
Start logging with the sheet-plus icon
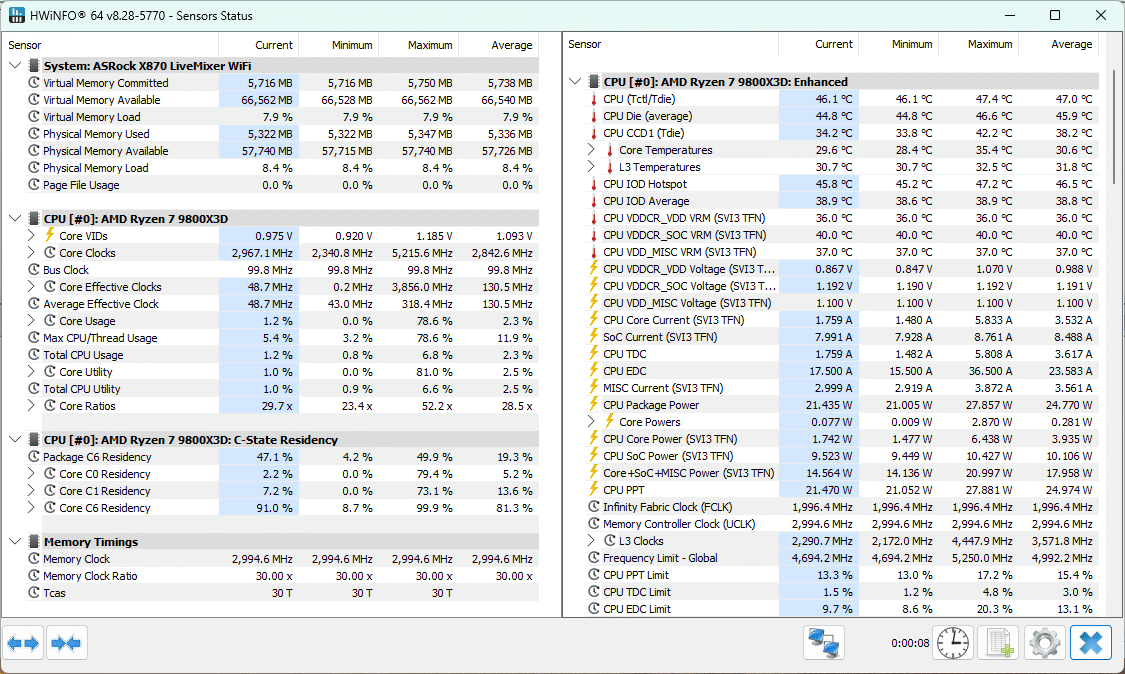pos(999,642)
